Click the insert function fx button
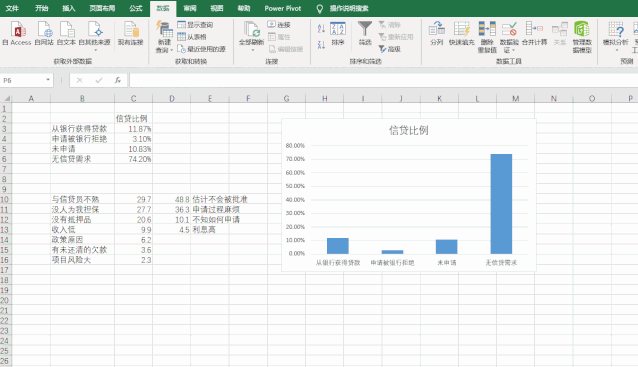The height and width of the screenshot is (367, 638). point(118,80)
